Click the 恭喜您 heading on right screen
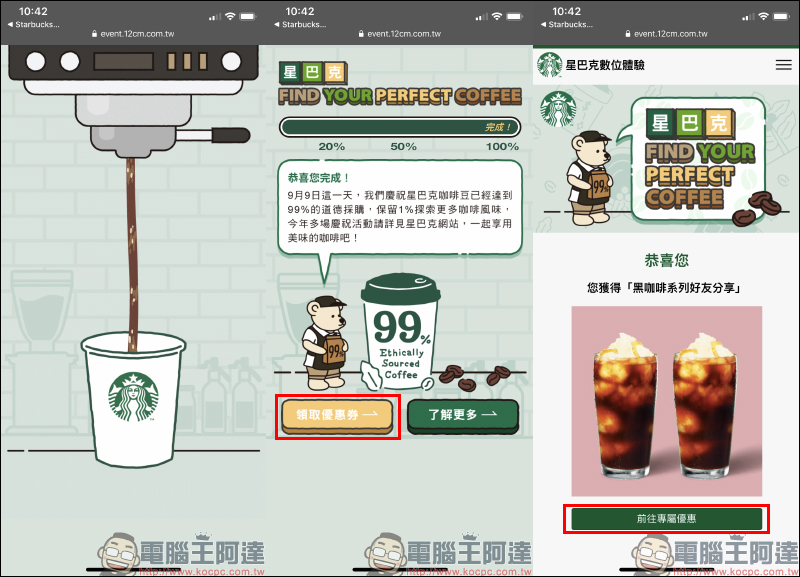800x577 pixels. tap(666, 260)
